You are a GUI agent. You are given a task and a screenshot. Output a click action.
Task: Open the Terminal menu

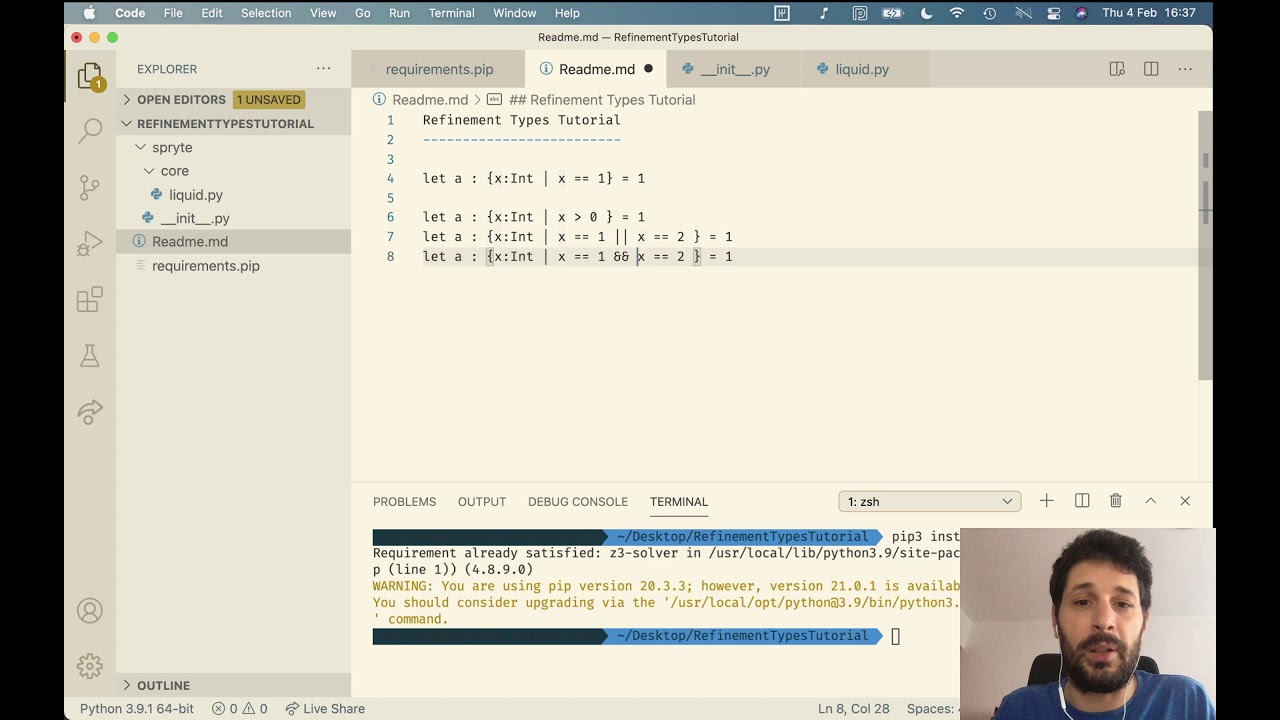(451, 13)
